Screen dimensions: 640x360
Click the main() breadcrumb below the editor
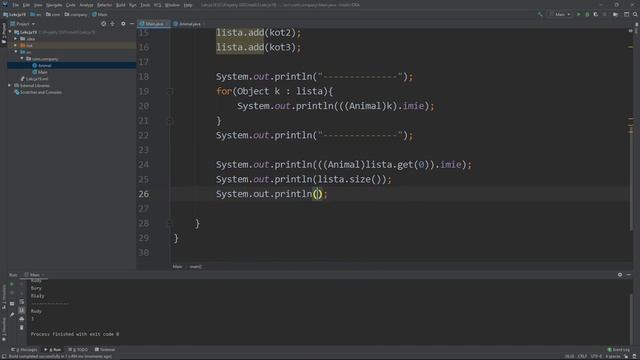click(196, 267)
